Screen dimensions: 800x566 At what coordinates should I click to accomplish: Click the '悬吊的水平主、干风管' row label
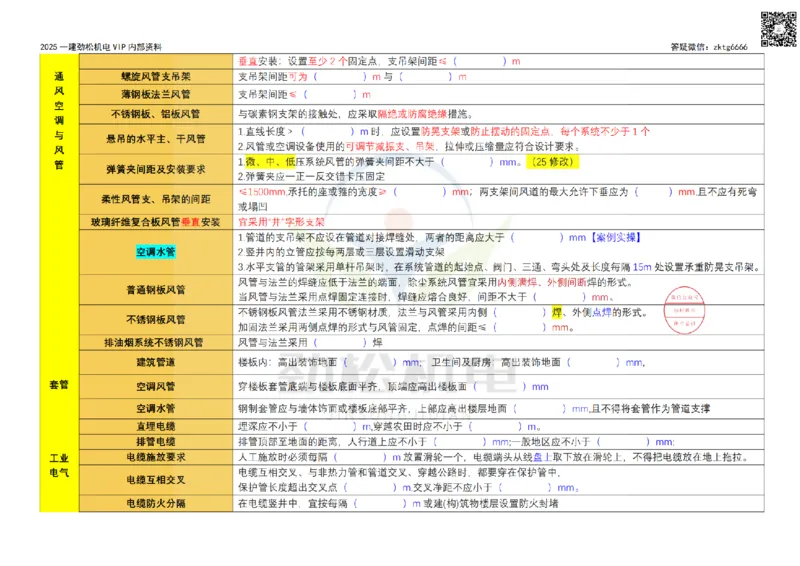click(156, 139)
